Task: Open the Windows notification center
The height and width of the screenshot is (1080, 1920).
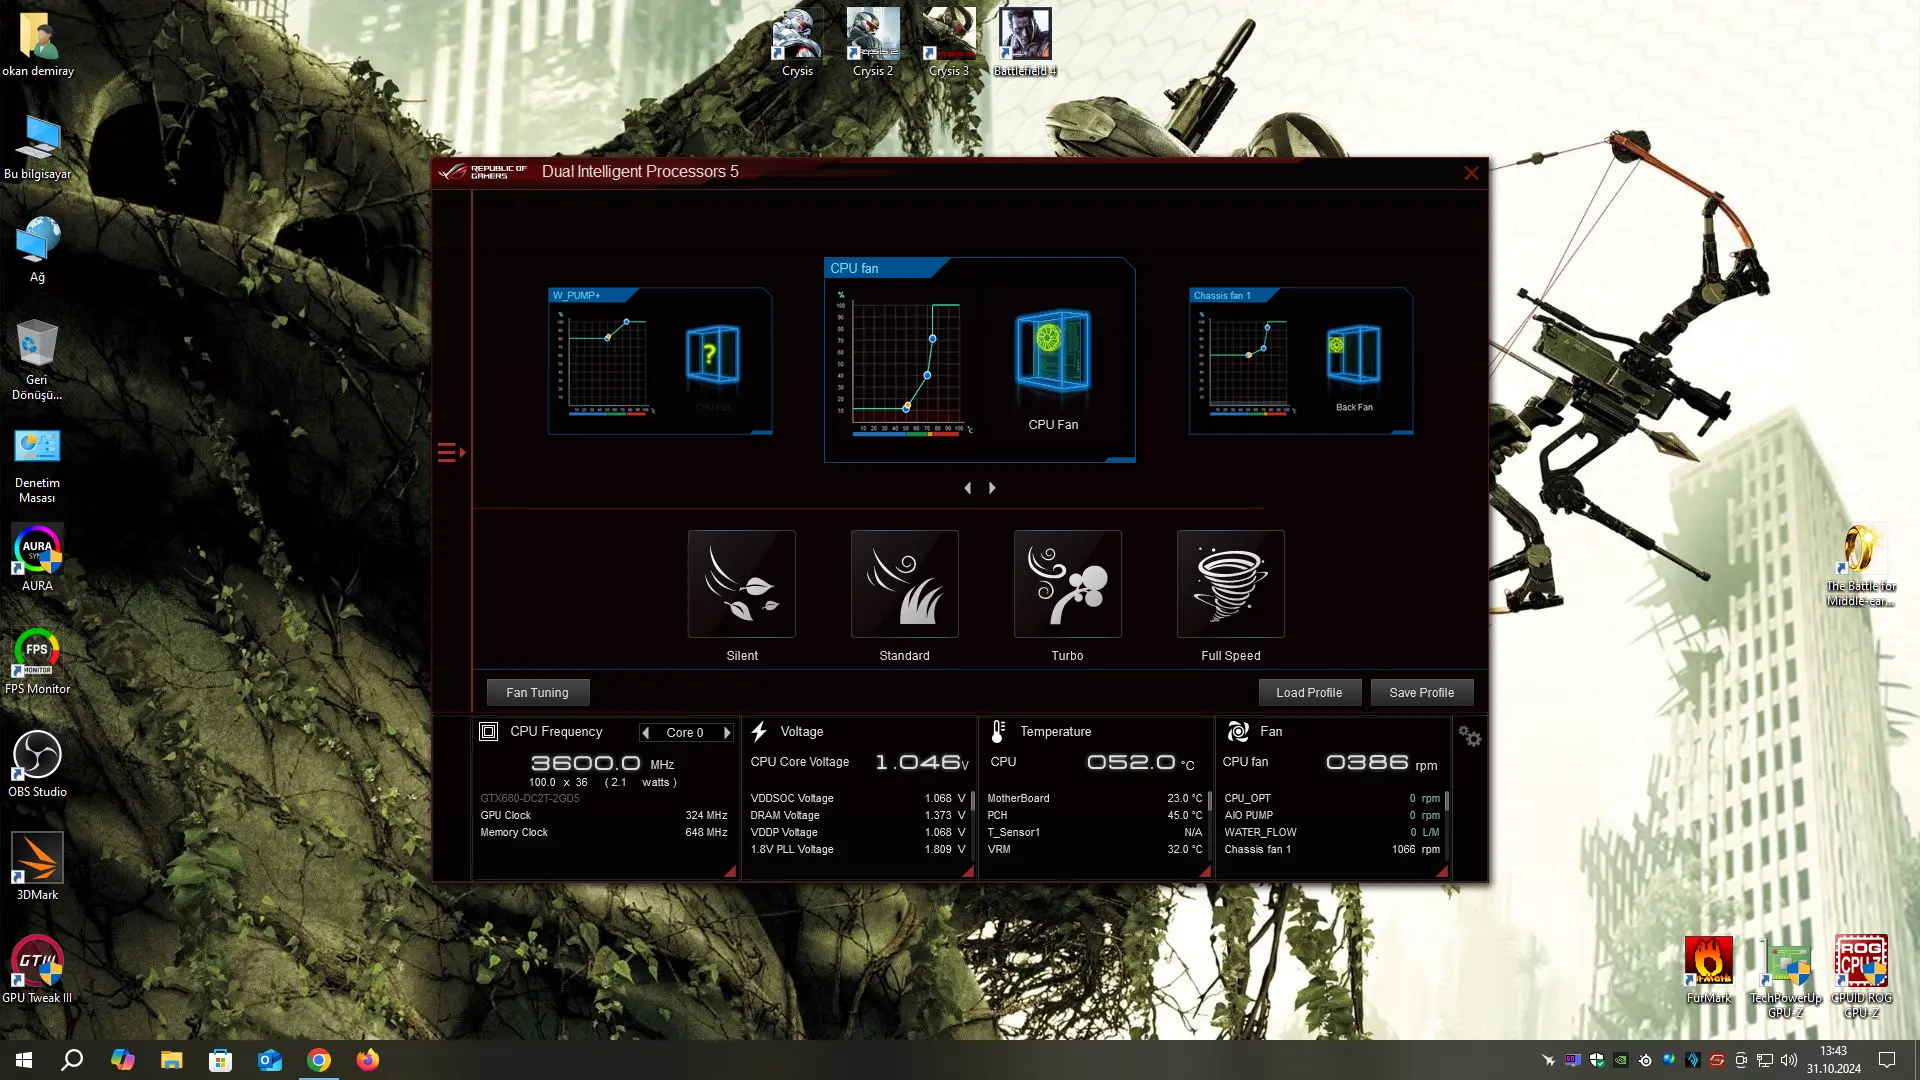Action: coord(1887,1060)
